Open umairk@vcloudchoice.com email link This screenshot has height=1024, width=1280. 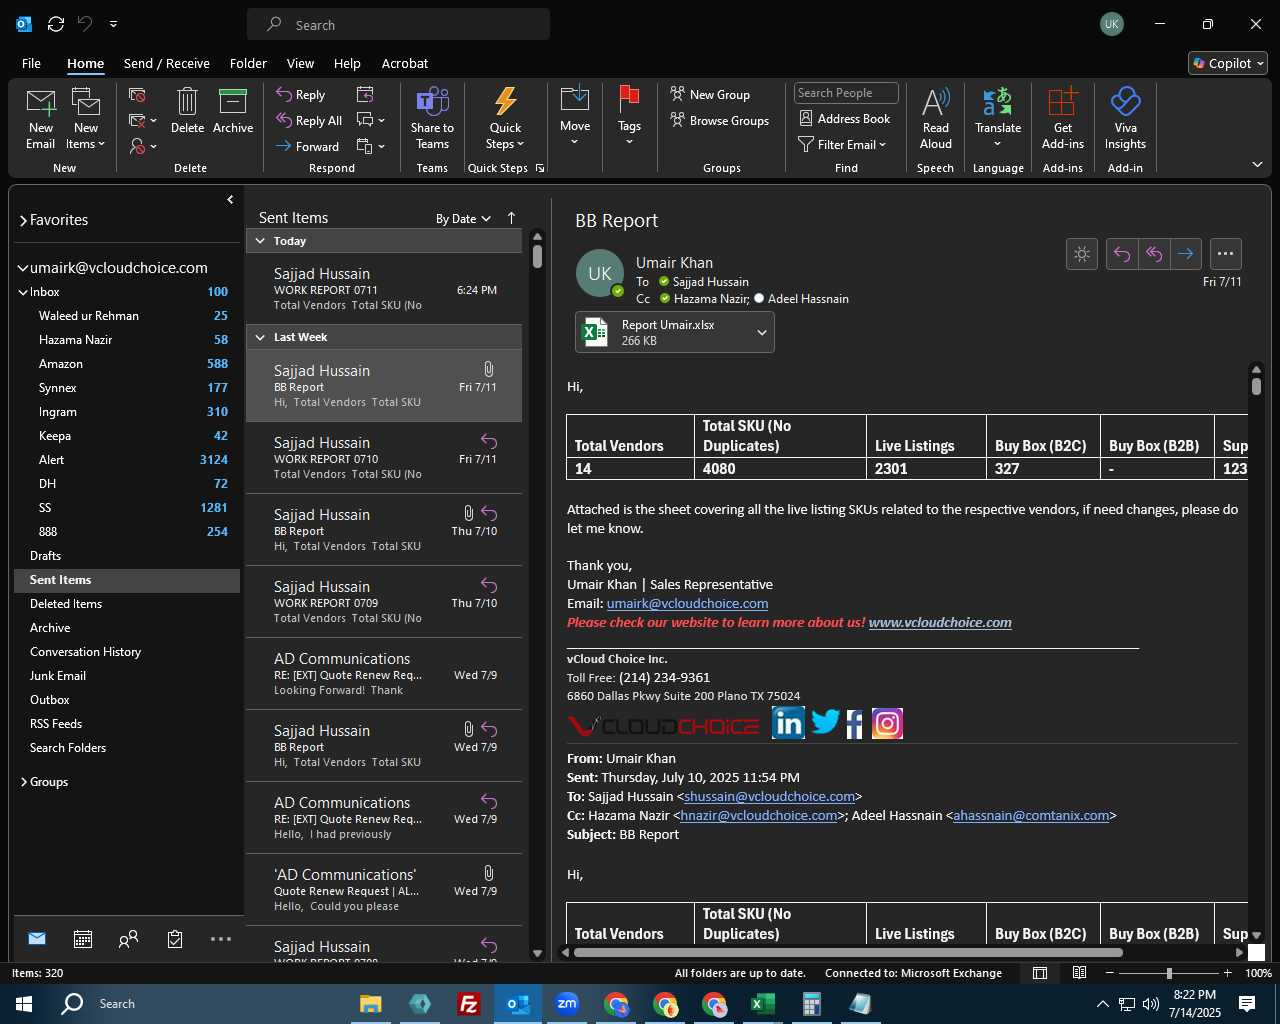point(687,604)
